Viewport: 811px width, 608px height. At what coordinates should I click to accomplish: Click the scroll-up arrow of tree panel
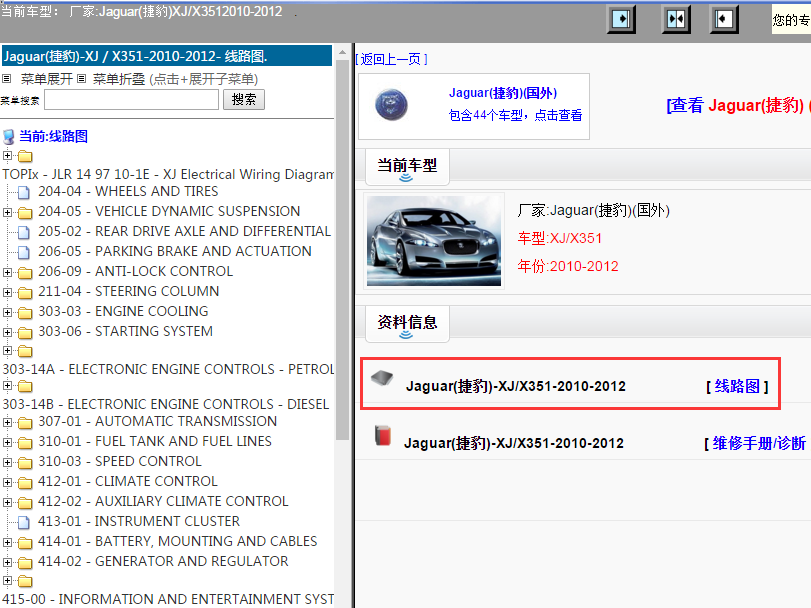coord(342,52)
